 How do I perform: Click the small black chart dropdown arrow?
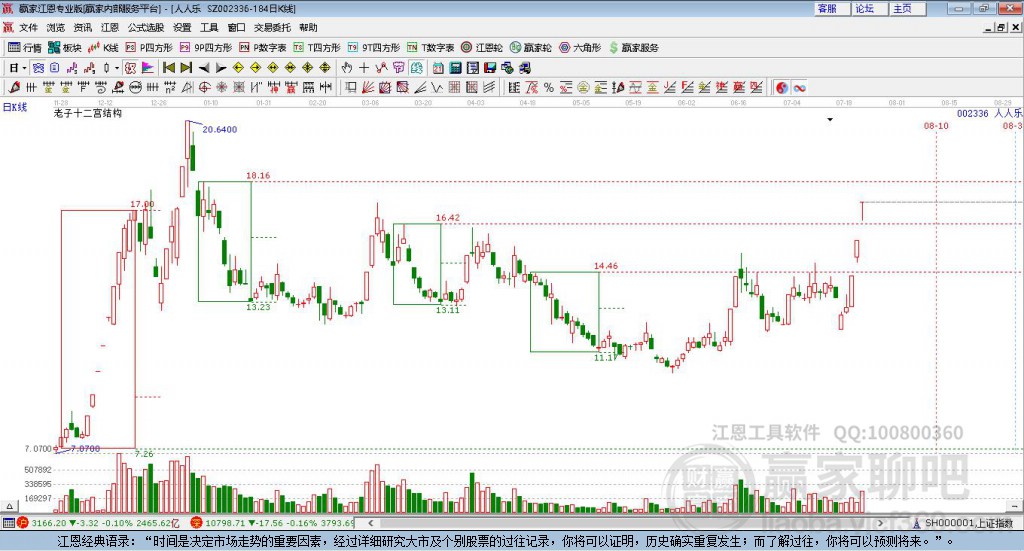[830, 119]
